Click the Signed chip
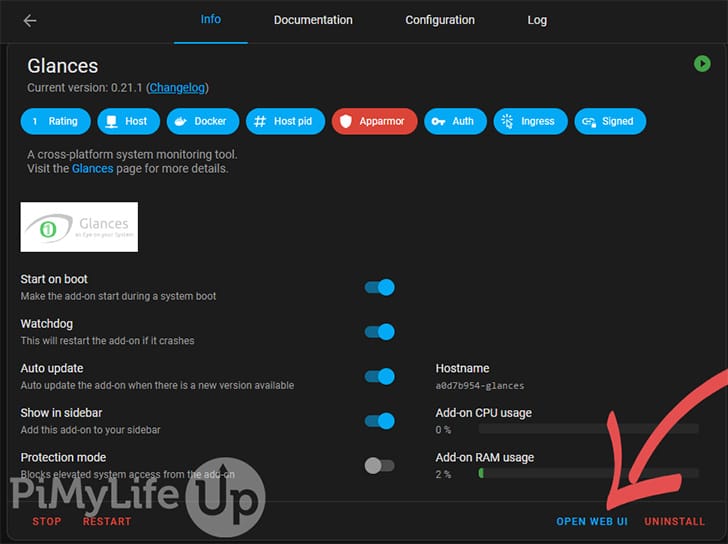The height and width of the screenshot is (544, 728). click(610, 121)
